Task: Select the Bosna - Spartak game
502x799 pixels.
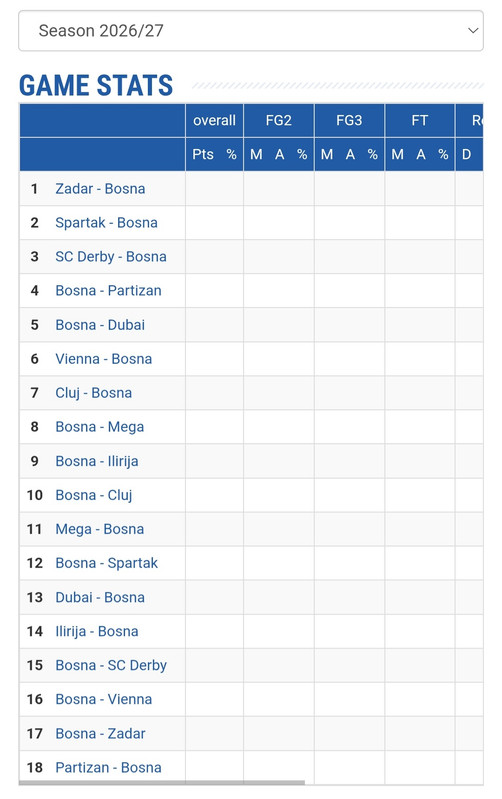Action: point(107,563)
